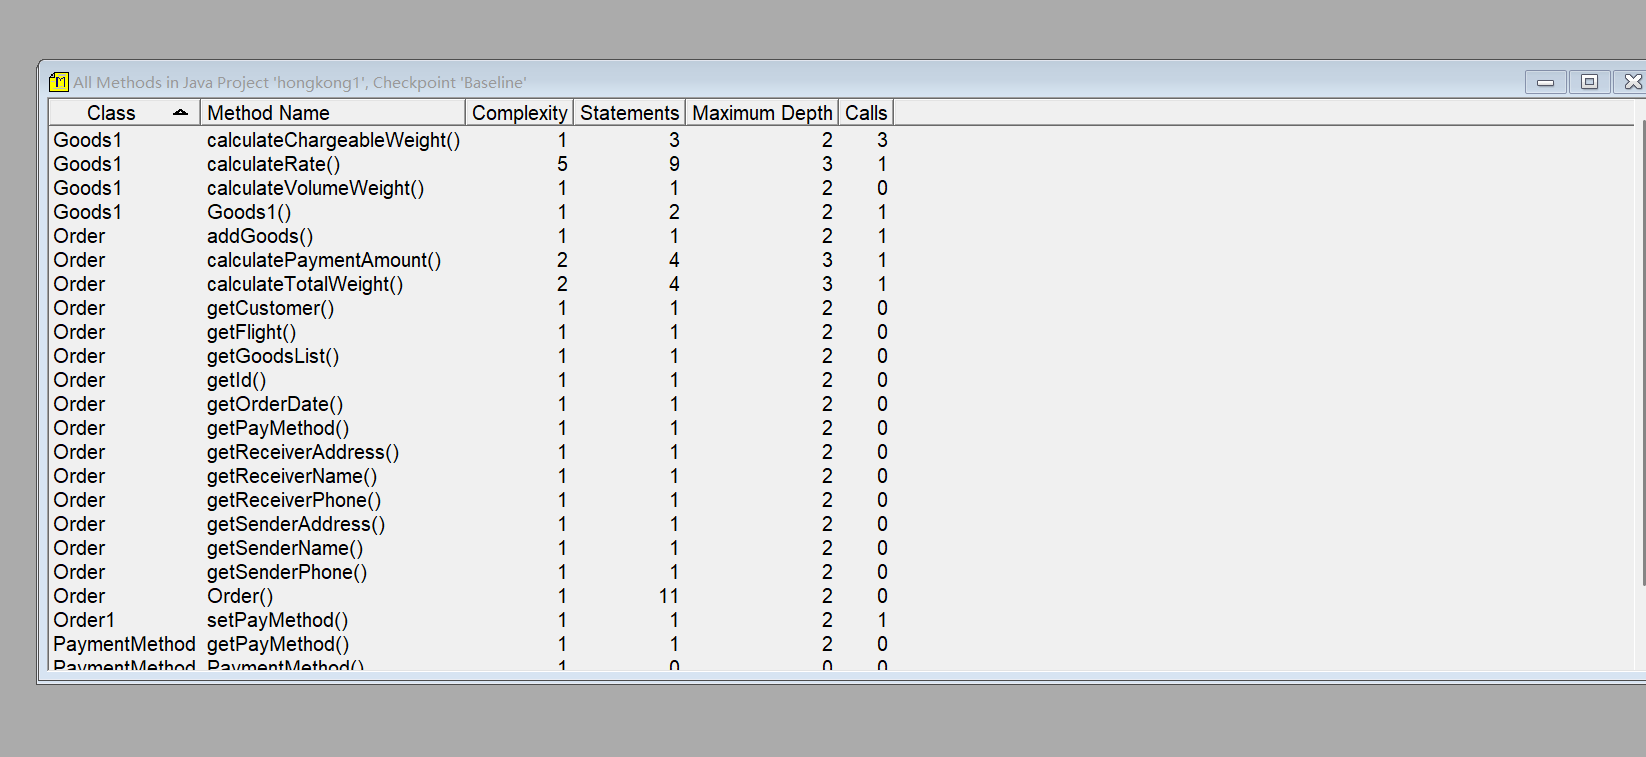
Task: Click the sort arrow in the Class header
Action: click(x=180, y=112)
